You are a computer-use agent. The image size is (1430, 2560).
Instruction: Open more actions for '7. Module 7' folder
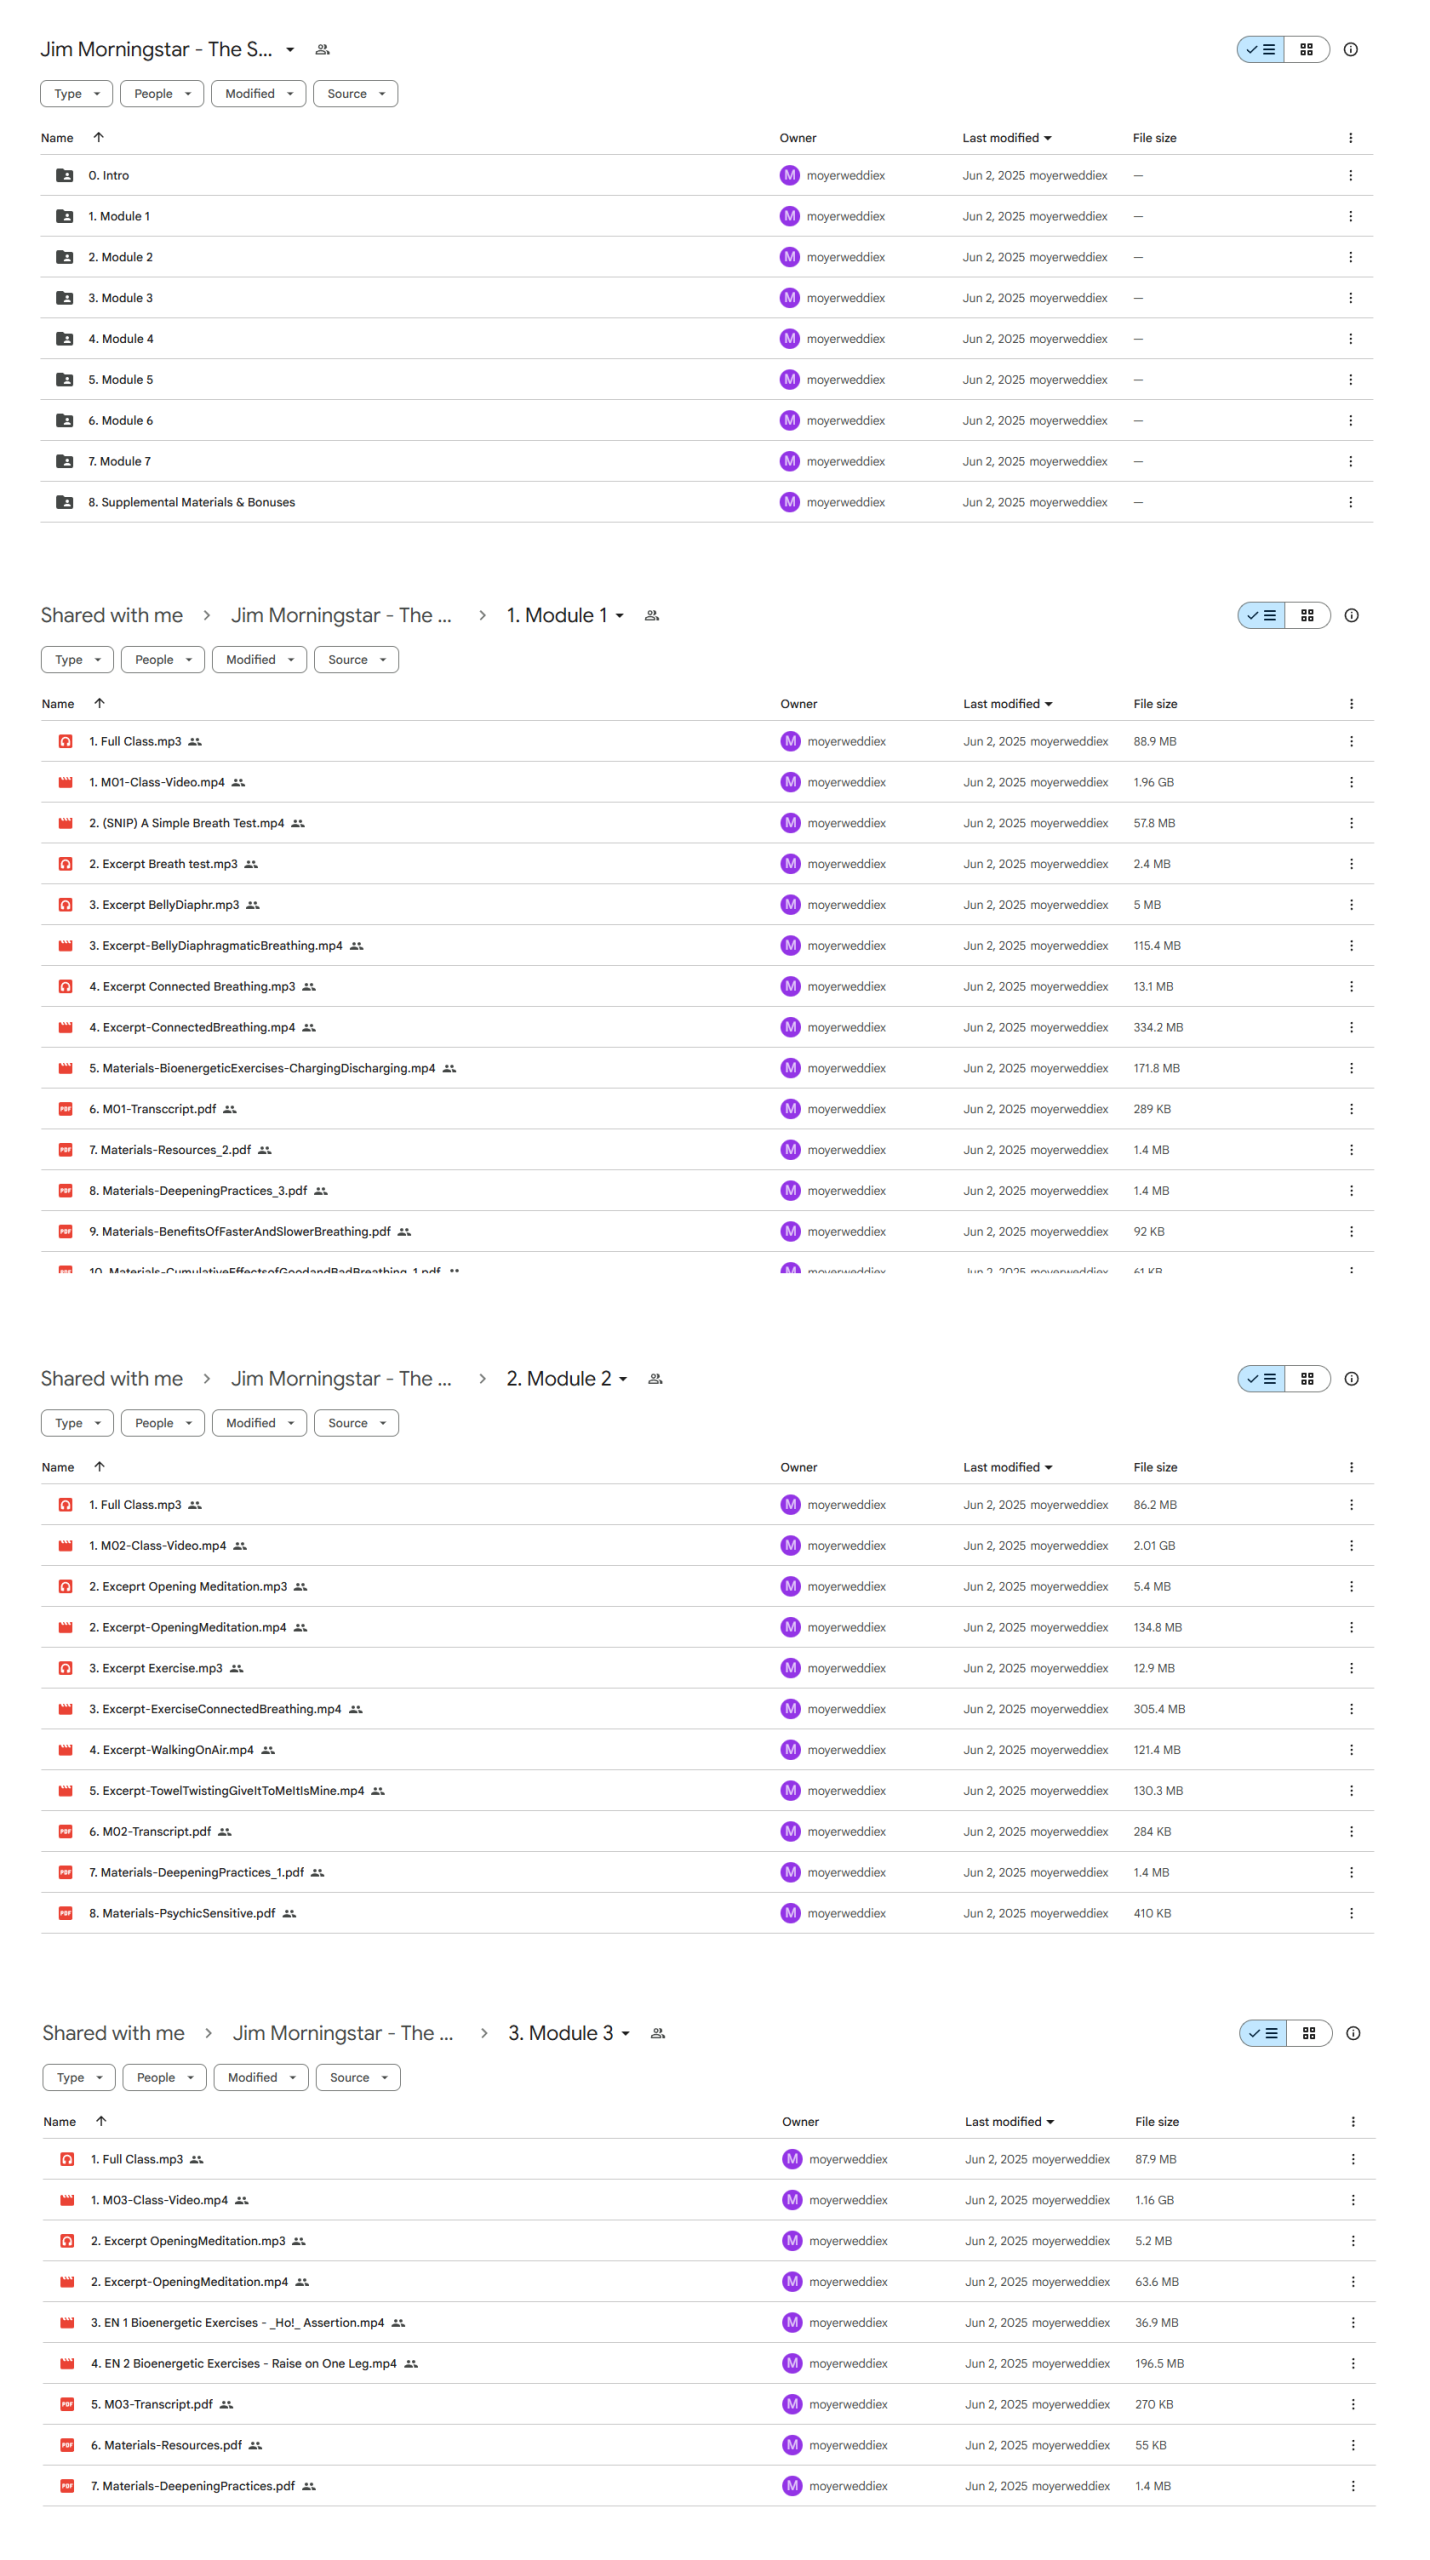(1350, 461)
